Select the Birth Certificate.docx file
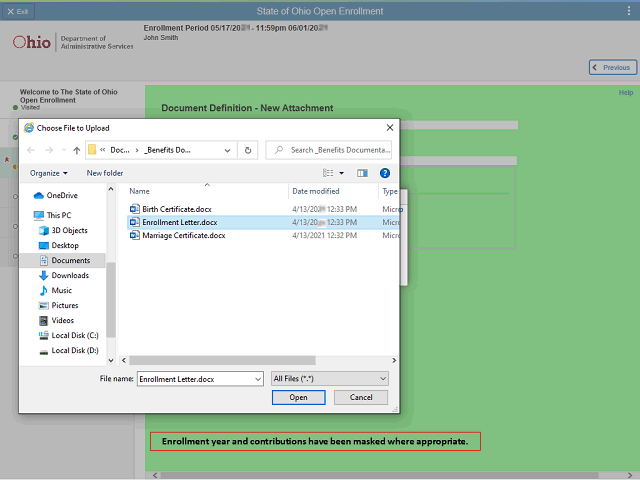 (177, 208)
